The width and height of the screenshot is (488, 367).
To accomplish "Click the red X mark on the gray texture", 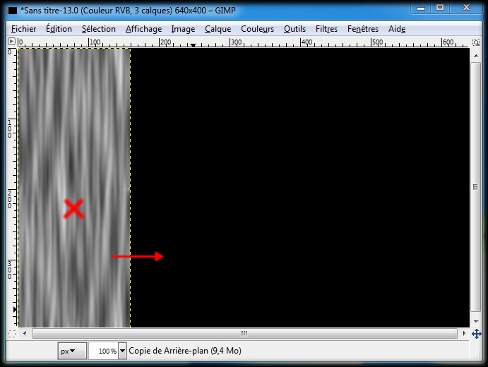I will pos(74,209).
